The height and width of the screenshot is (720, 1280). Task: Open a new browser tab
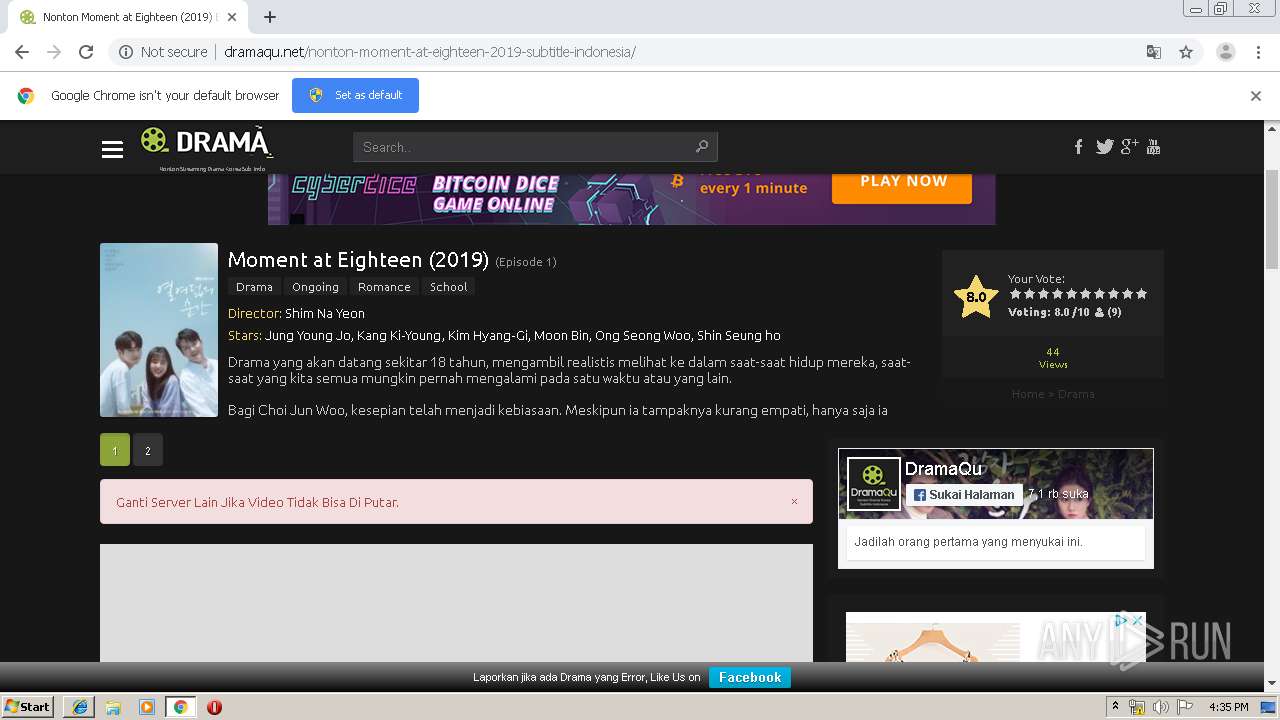[x=270, y=17]
